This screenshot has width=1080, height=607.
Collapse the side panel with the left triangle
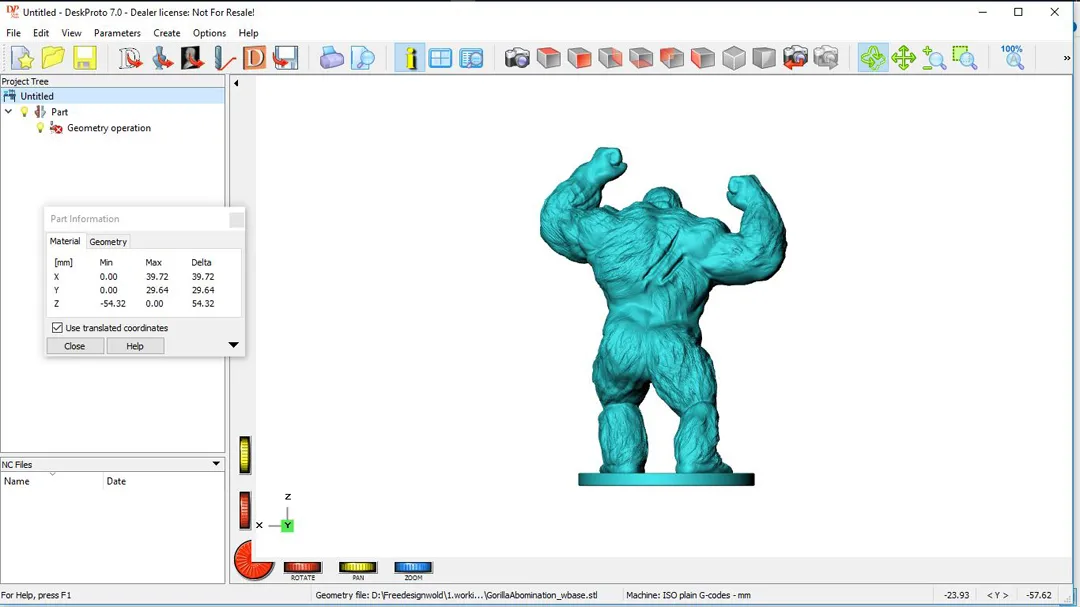coord(236,83)
